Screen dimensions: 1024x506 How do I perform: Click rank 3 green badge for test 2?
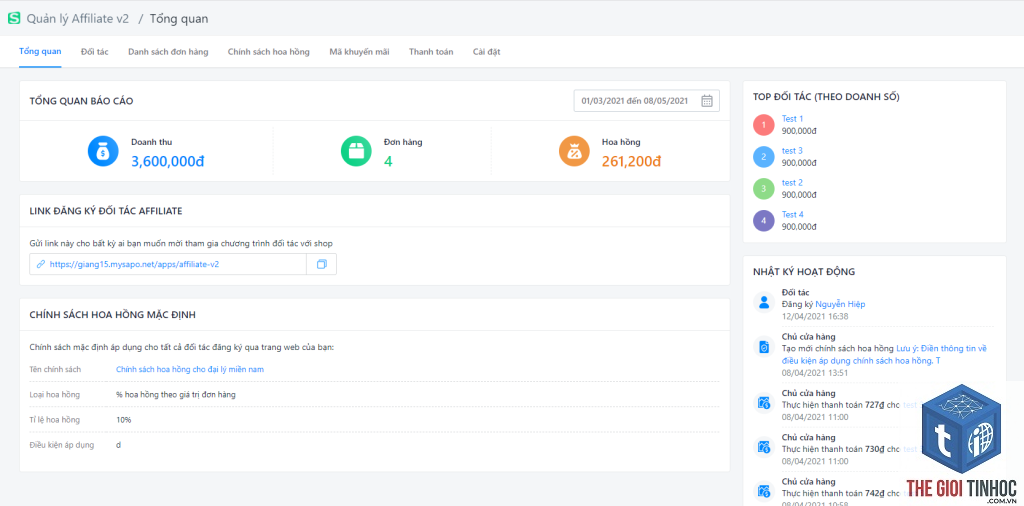click(763, 189)
